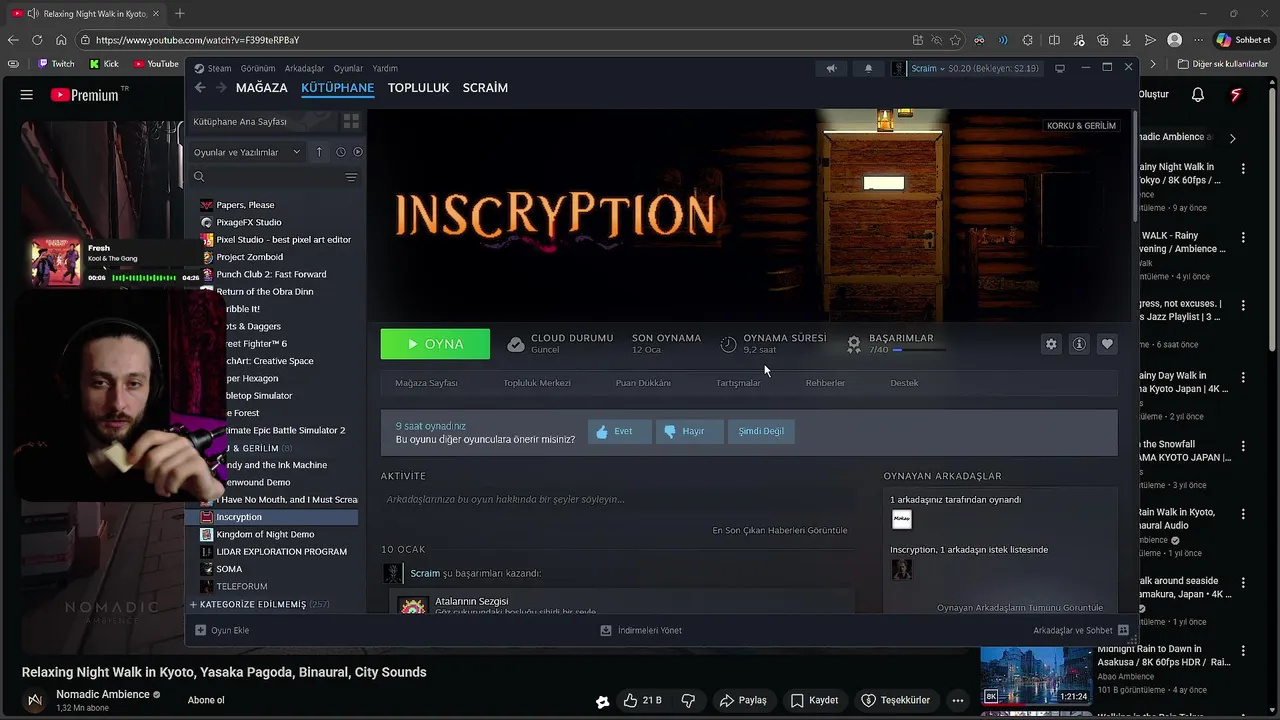The height and width of the screenshot is (720, 1280).
Task: Expand KATEGORİZE EDİLMEMİŞ category
Action: point(260,605)
